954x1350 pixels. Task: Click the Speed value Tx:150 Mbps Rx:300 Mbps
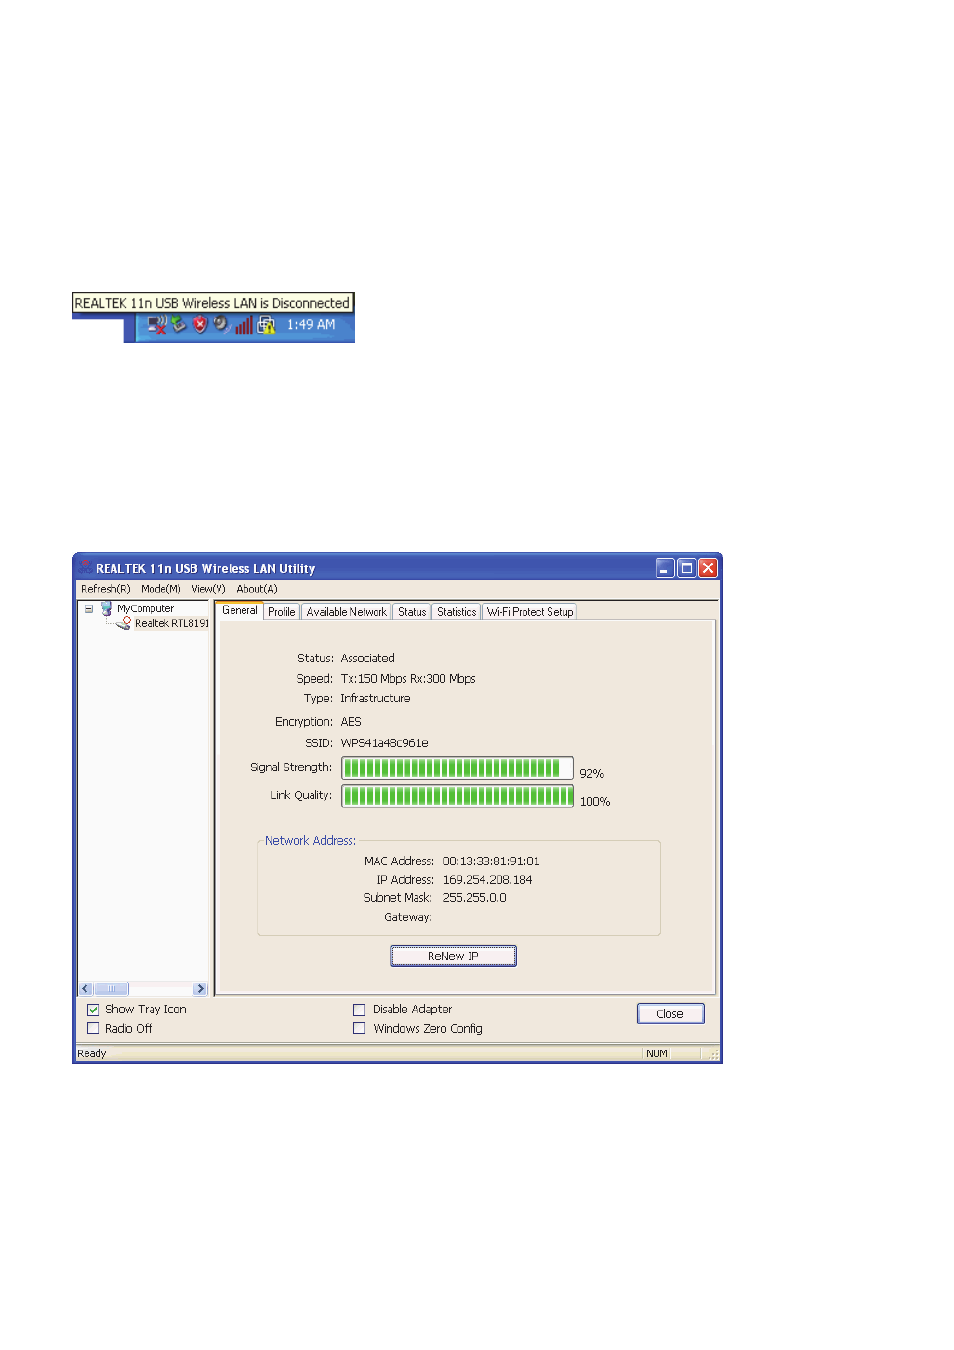point(408,678)
